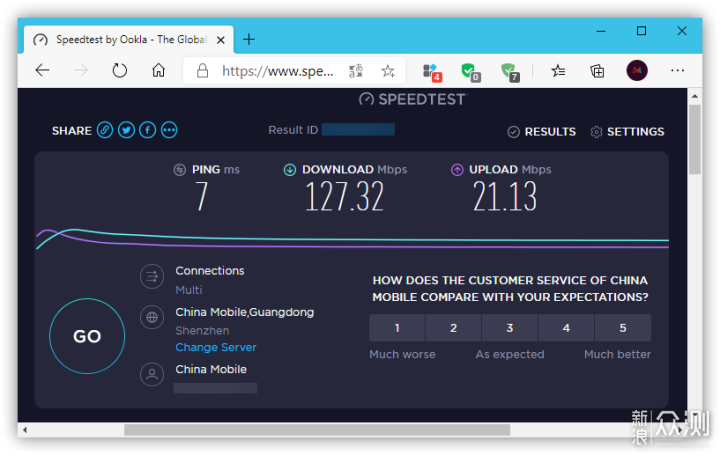Click the ping icon
The image size is (720, 455).
point(180,170)
